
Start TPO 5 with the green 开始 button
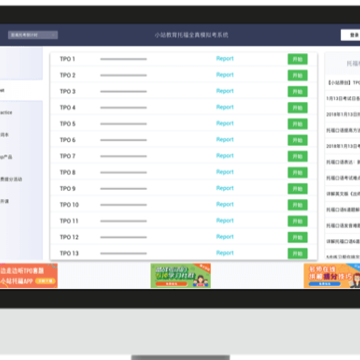[x=298, y=124]
